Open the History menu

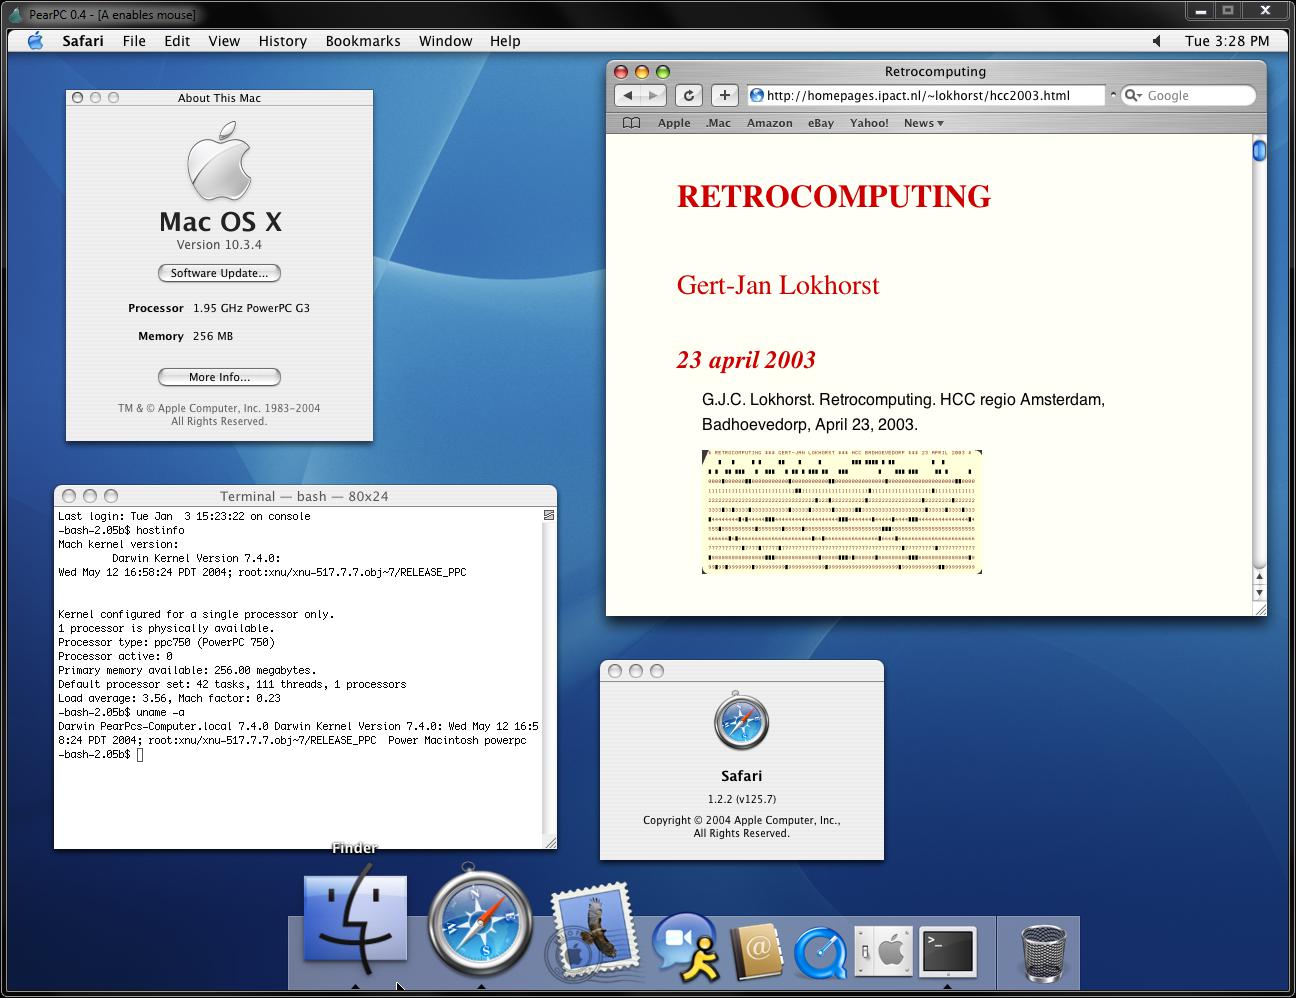click(283, 41)
